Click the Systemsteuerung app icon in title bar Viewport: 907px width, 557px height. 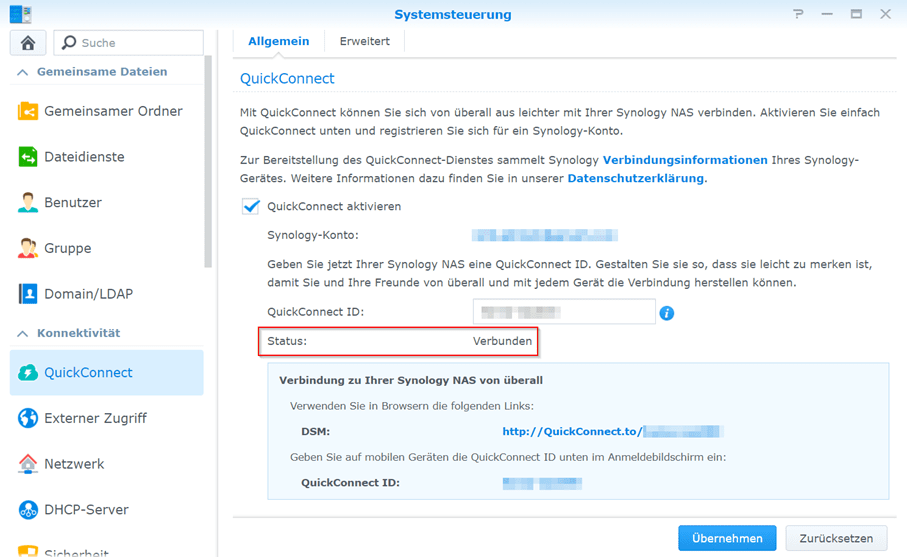[20, 14]
